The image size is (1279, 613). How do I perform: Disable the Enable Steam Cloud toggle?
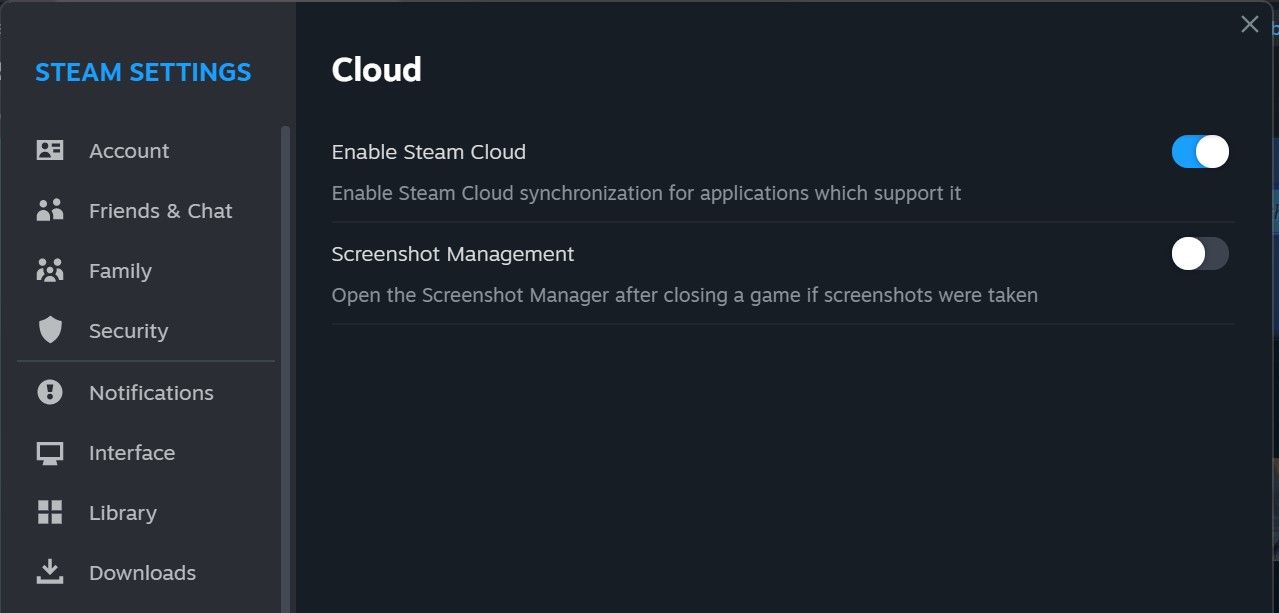[x=1199, y=151]
